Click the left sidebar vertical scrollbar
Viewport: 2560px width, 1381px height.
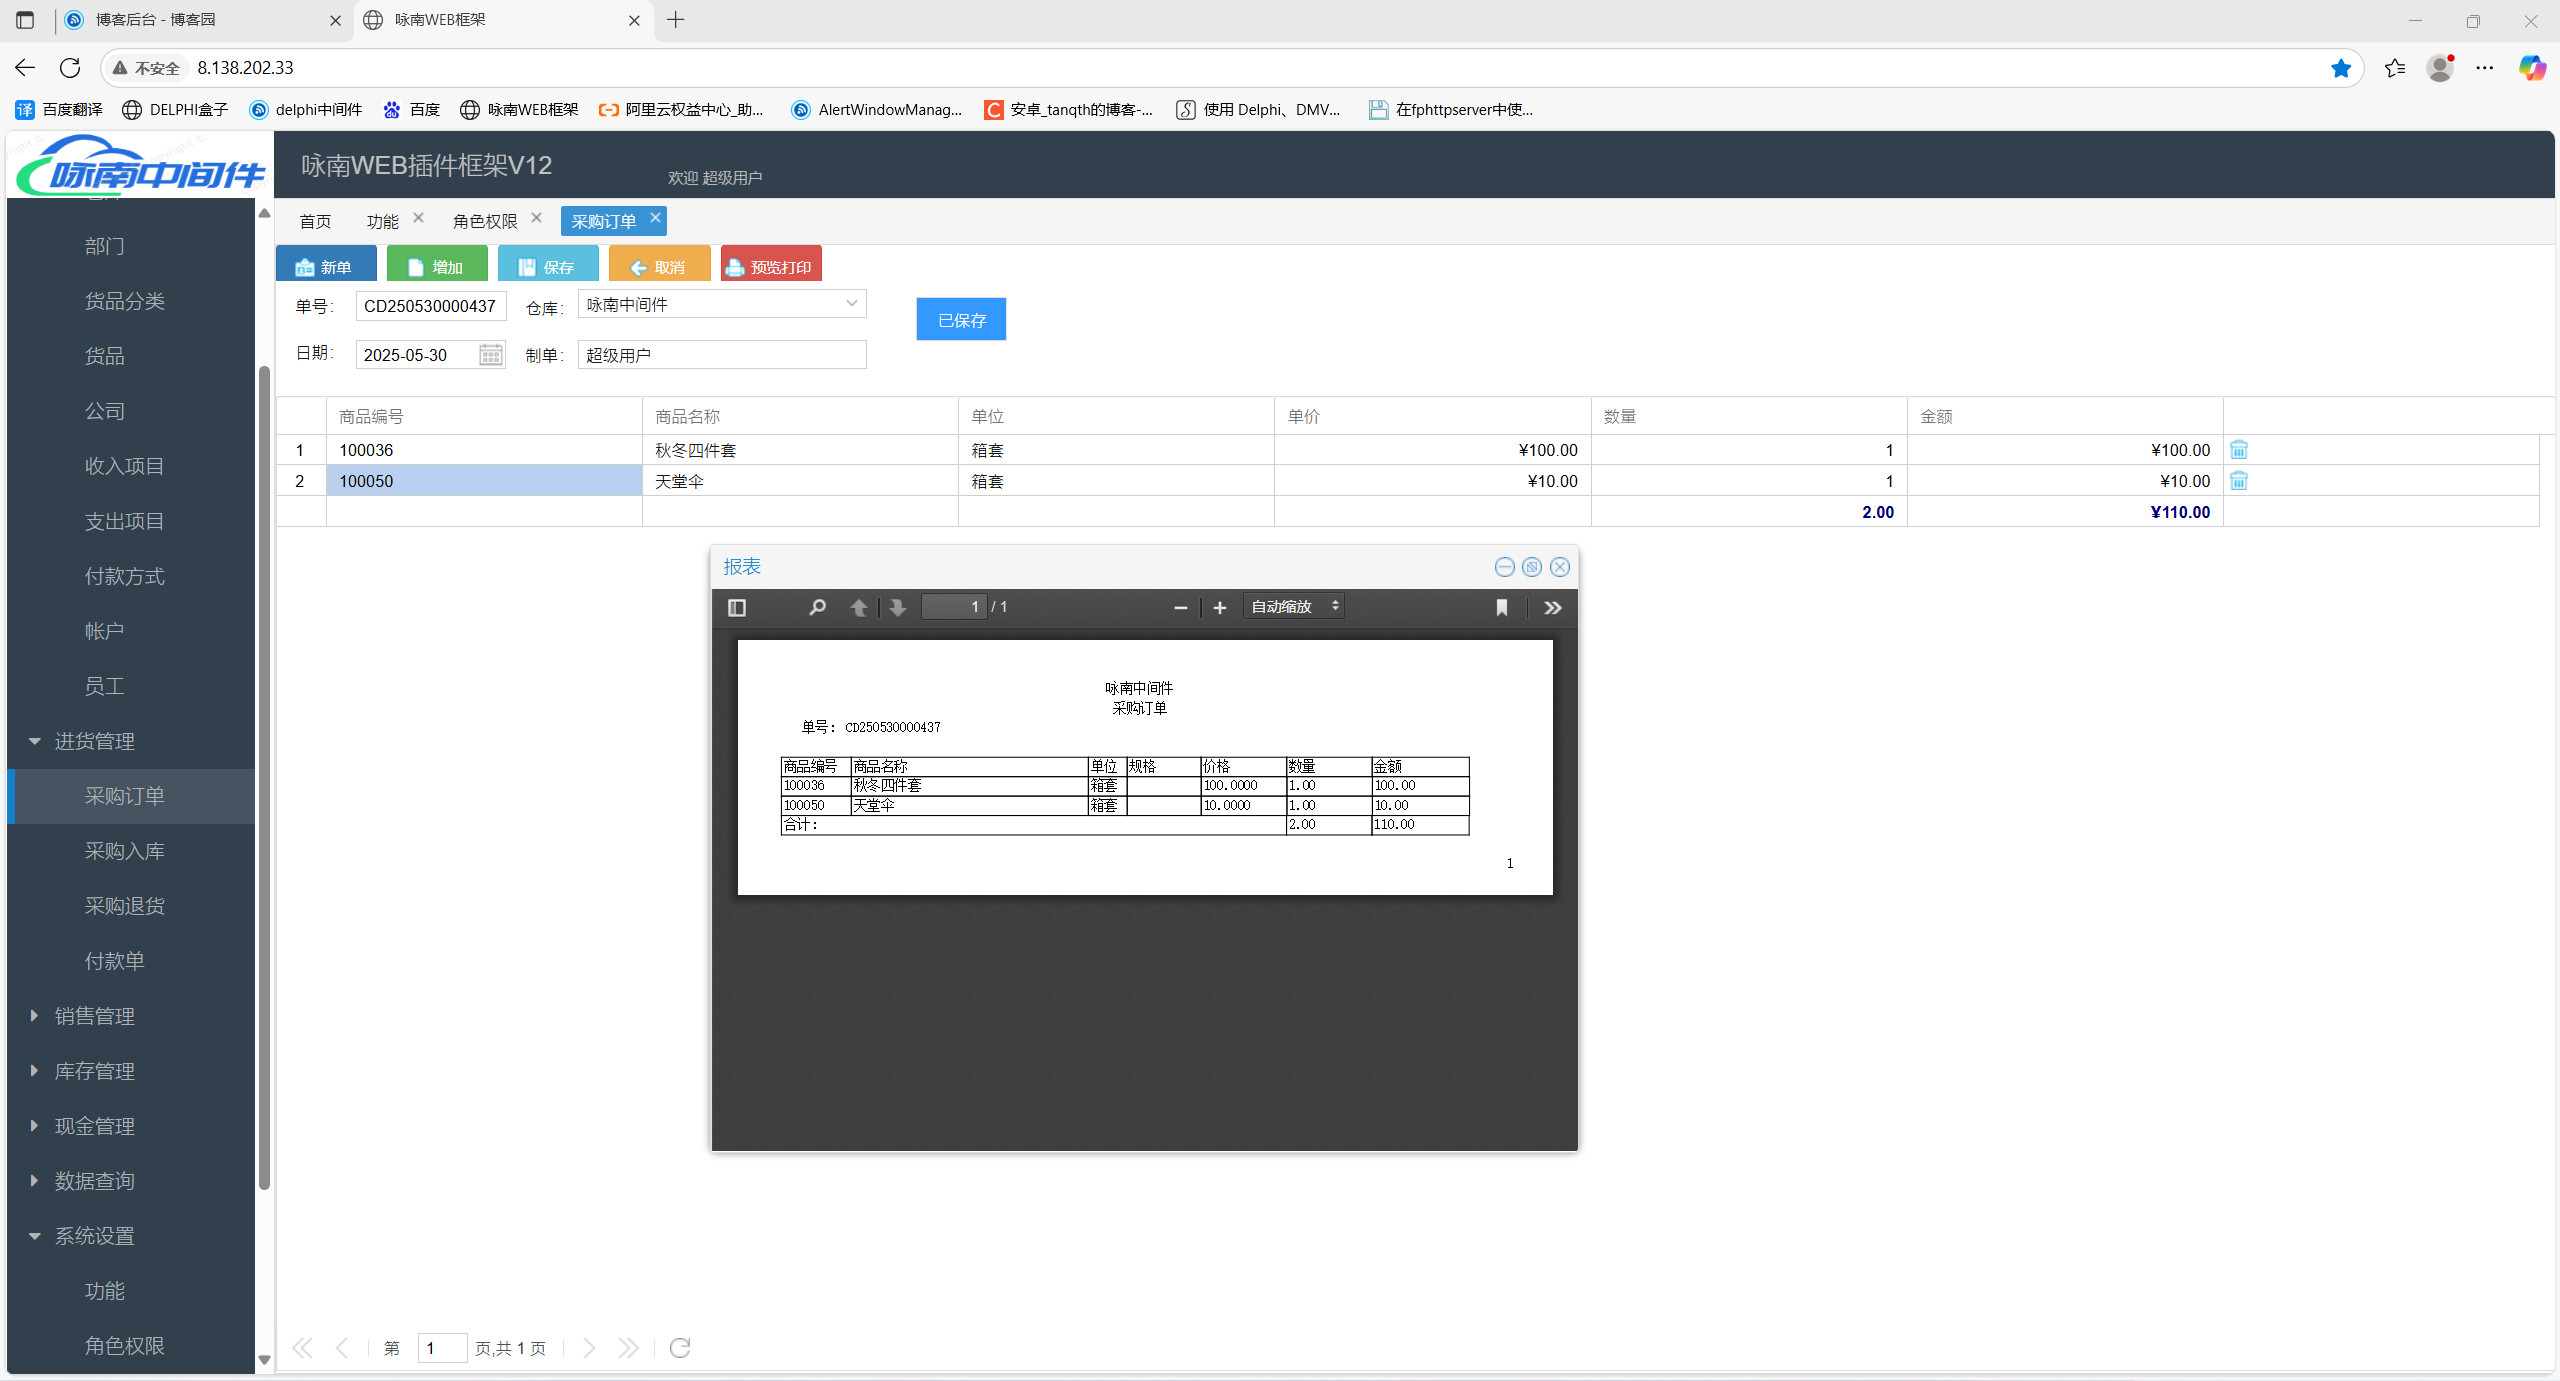coord(264,775)
